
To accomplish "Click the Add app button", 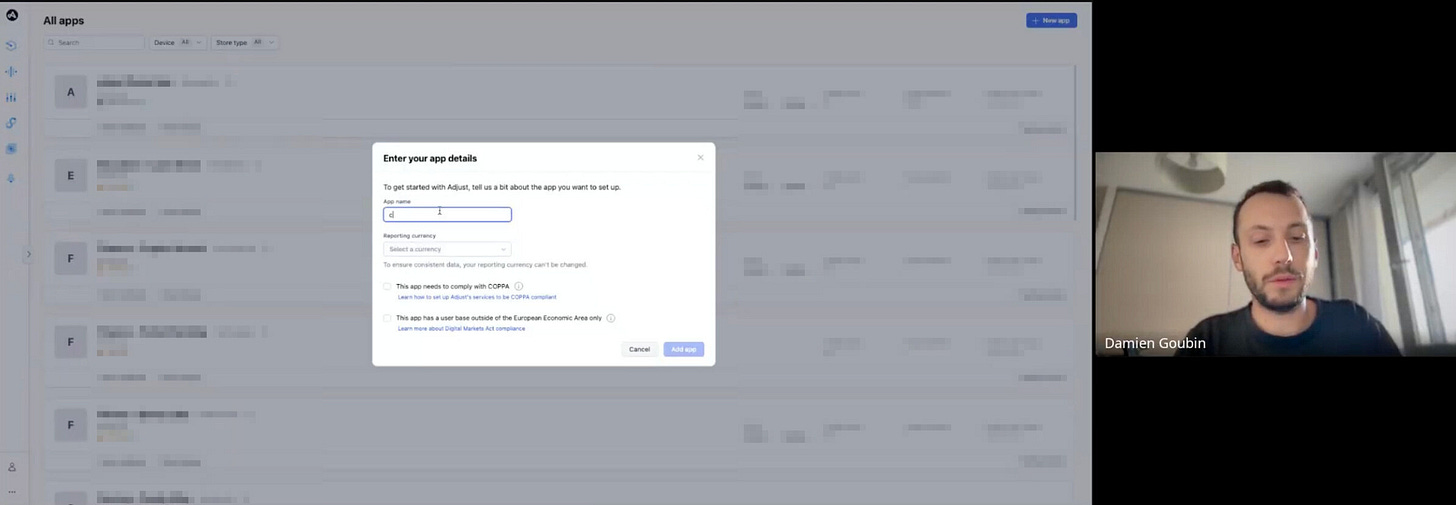I will click(684, 349).
